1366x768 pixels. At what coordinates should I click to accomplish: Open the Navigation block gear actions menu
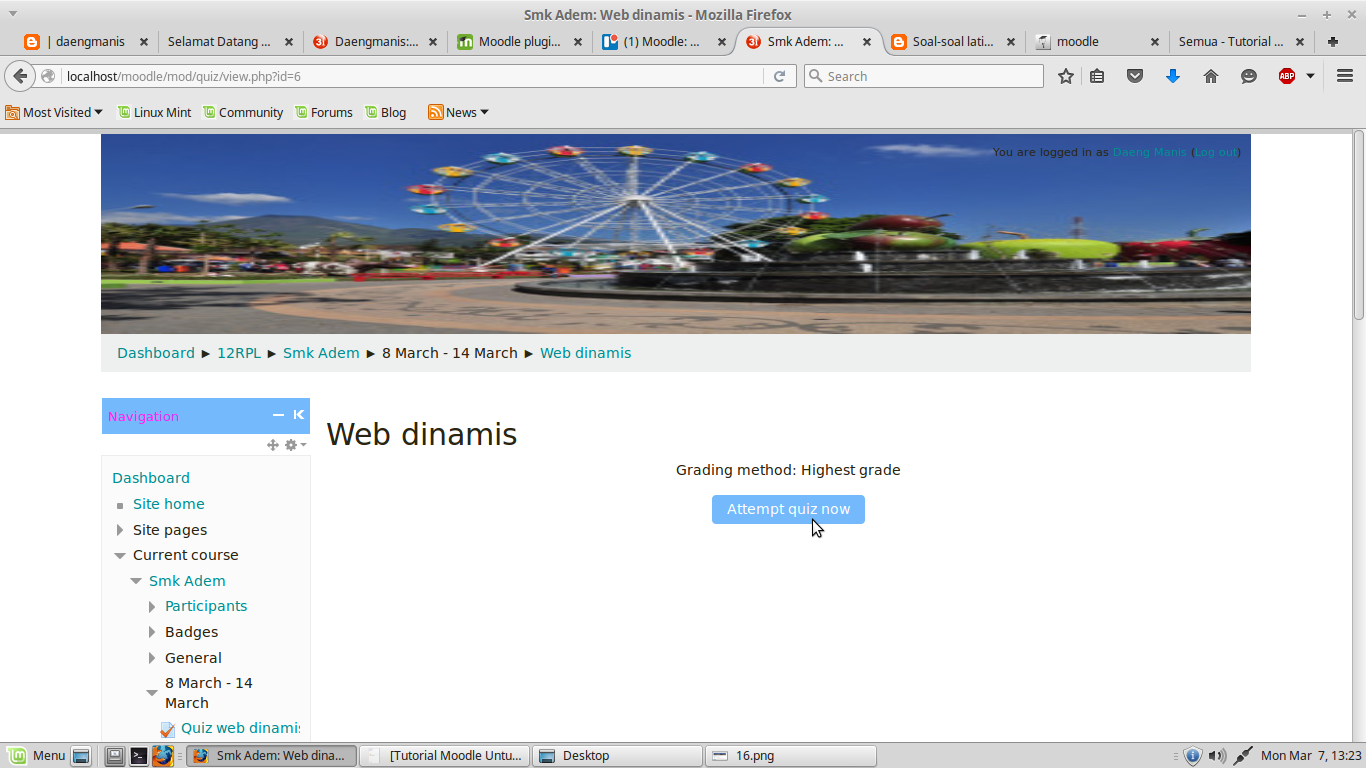coord(295,445)
